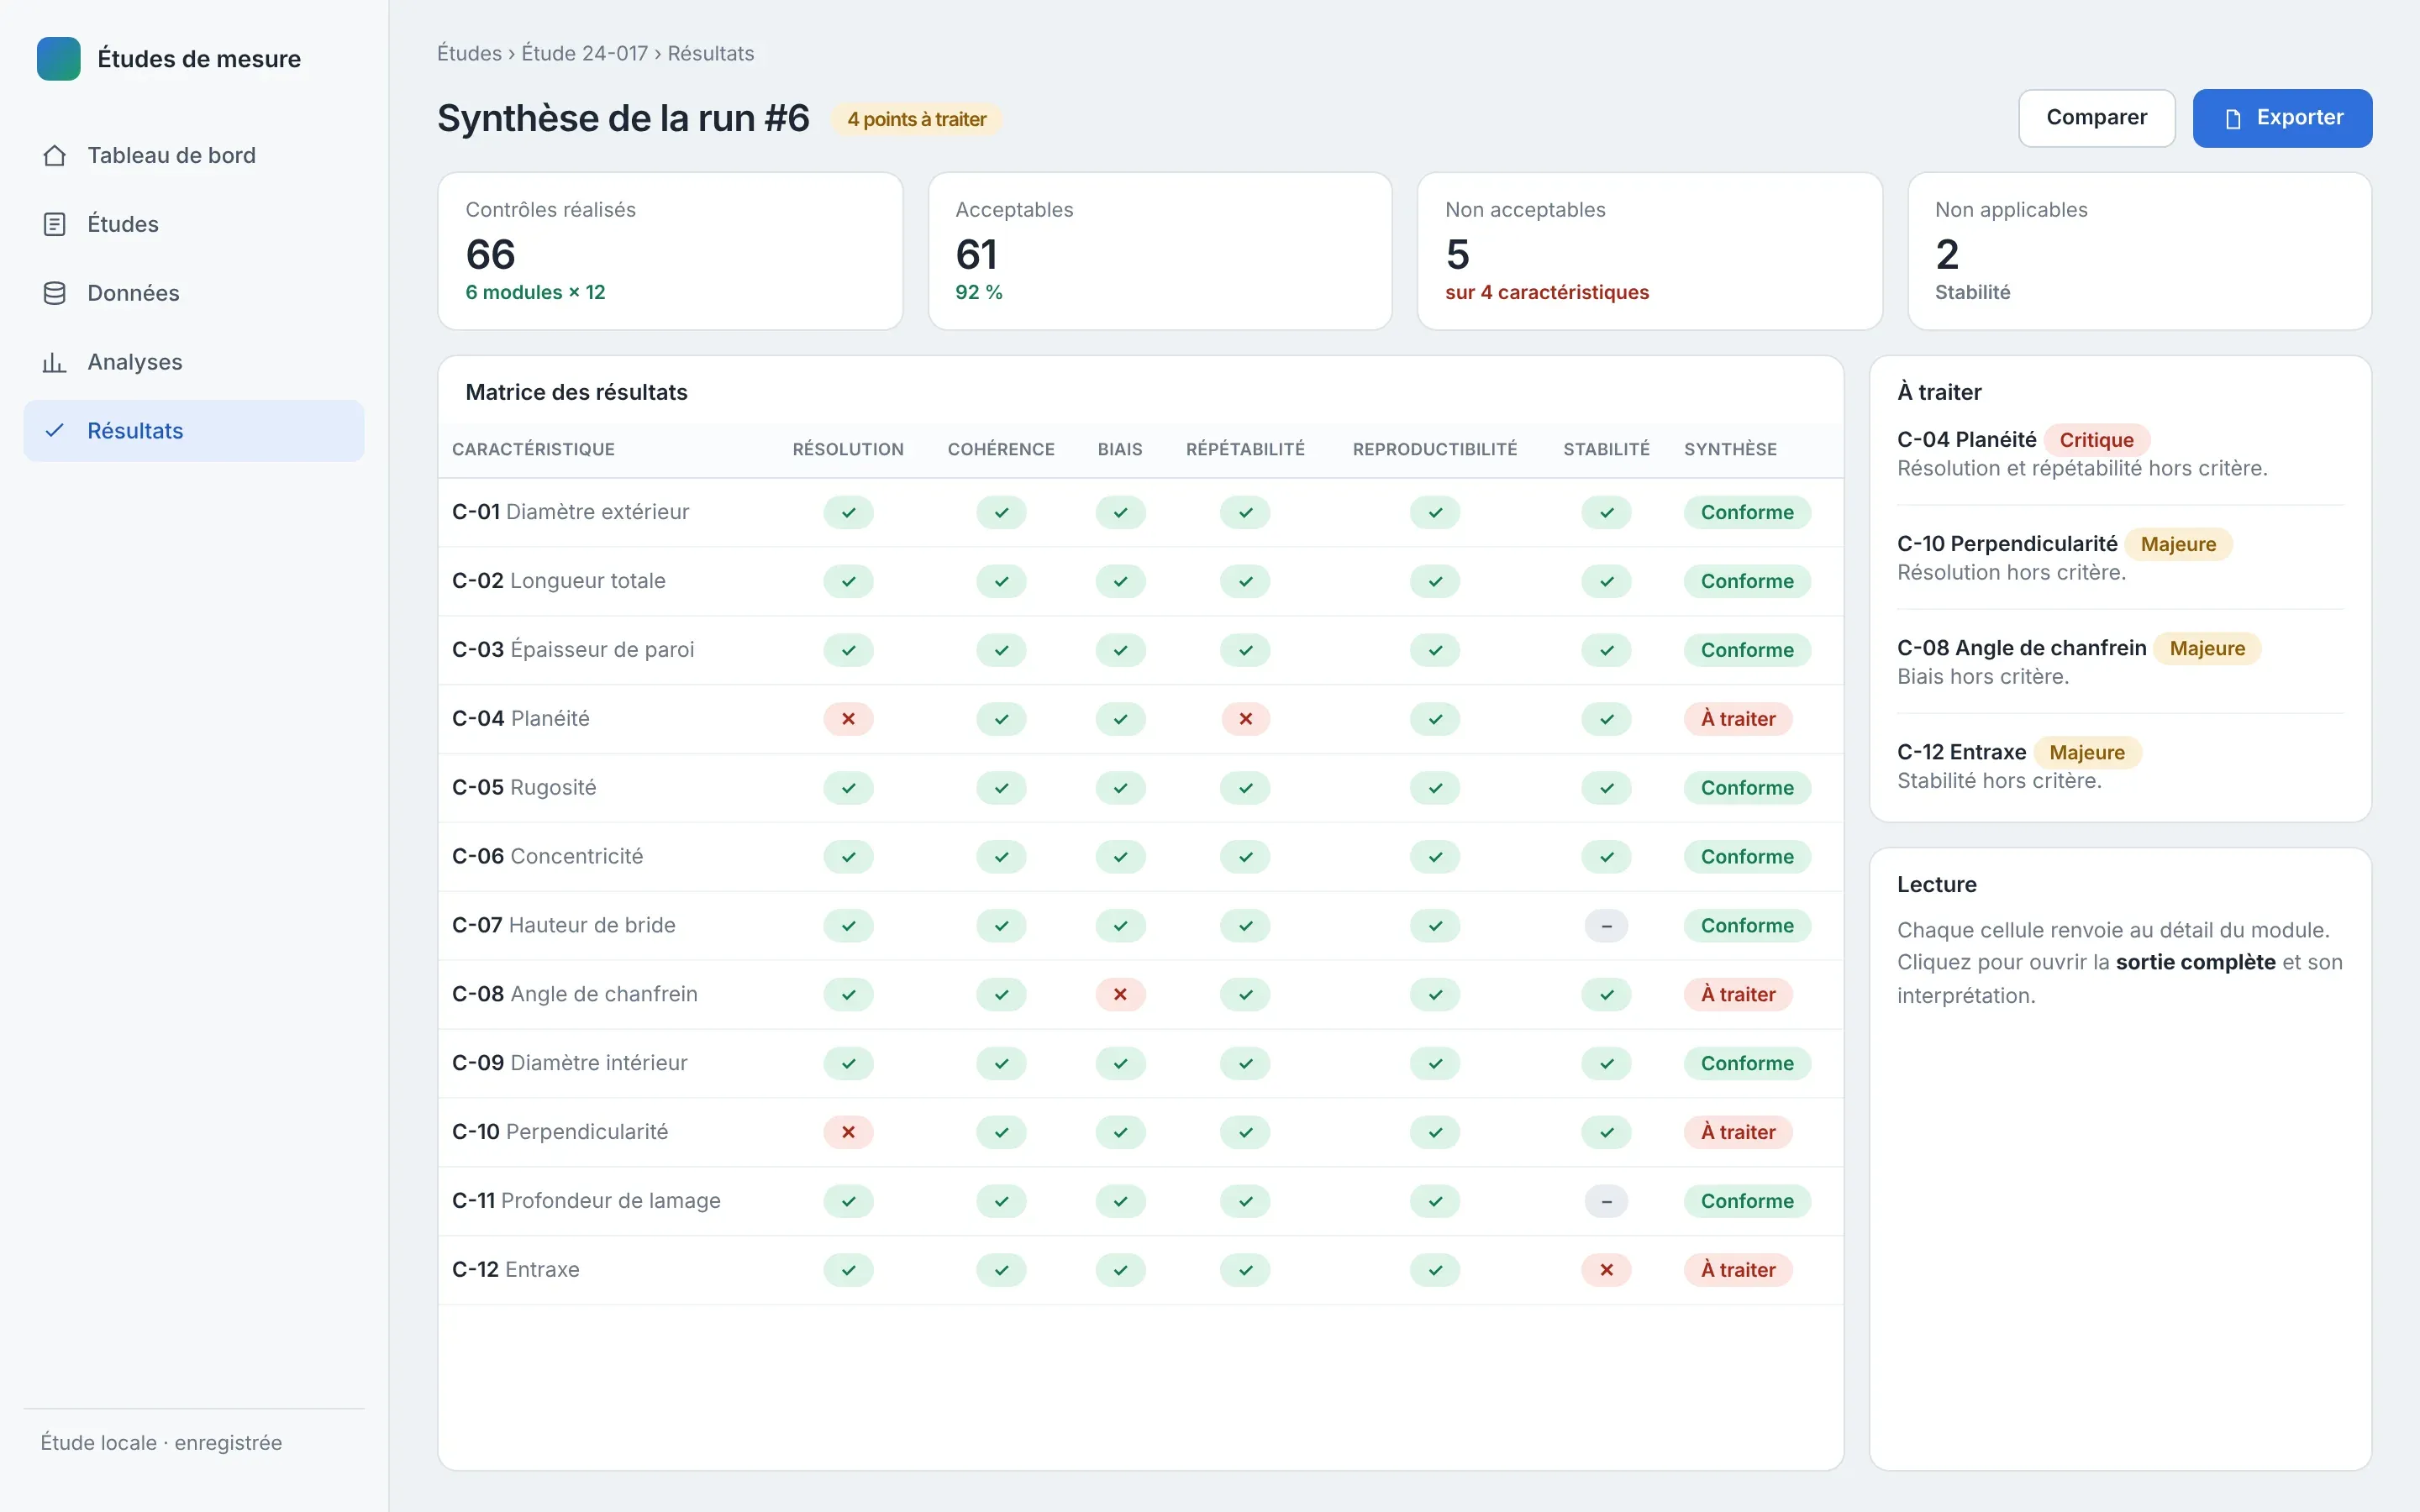The image size is (2420, 1512).
Task: Open C-02 Longueur totale Cohérence check cell
Action: pos(1001,582)
